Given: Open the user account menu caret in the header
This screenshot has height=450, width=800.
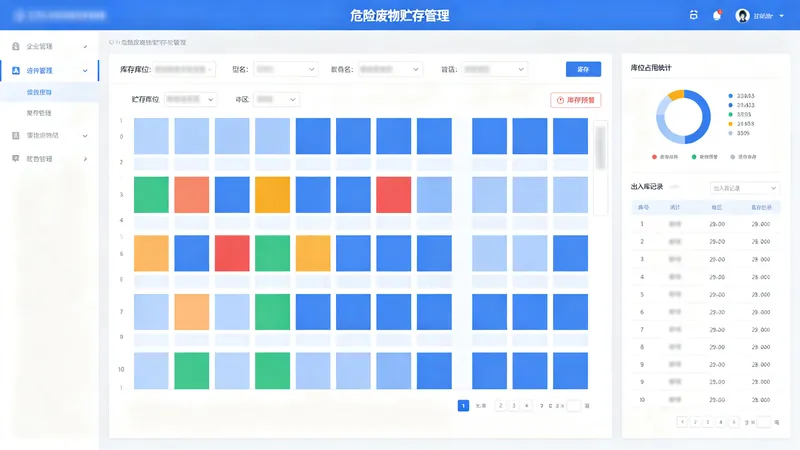Looking at the screenshot, I should (782, 16).
